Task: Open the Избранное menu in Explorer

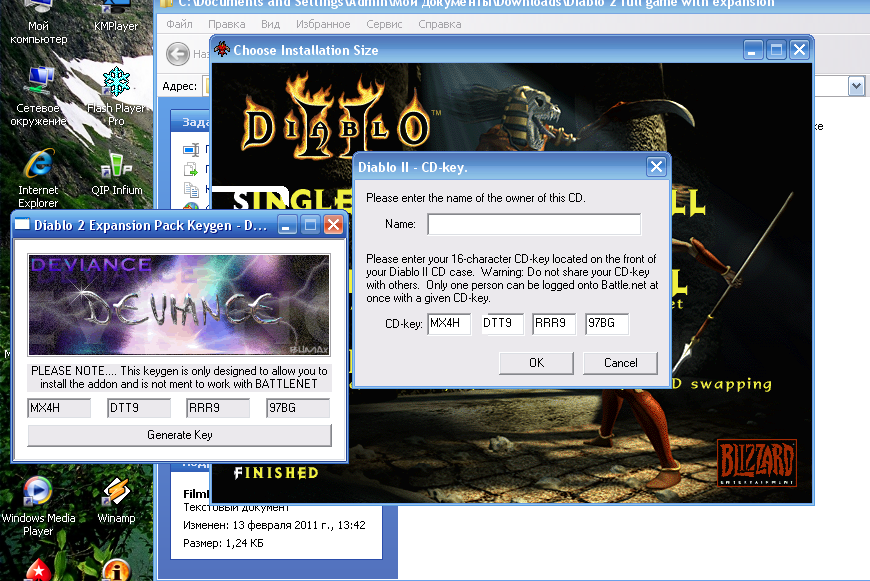Action: click(x=323, y=24)
